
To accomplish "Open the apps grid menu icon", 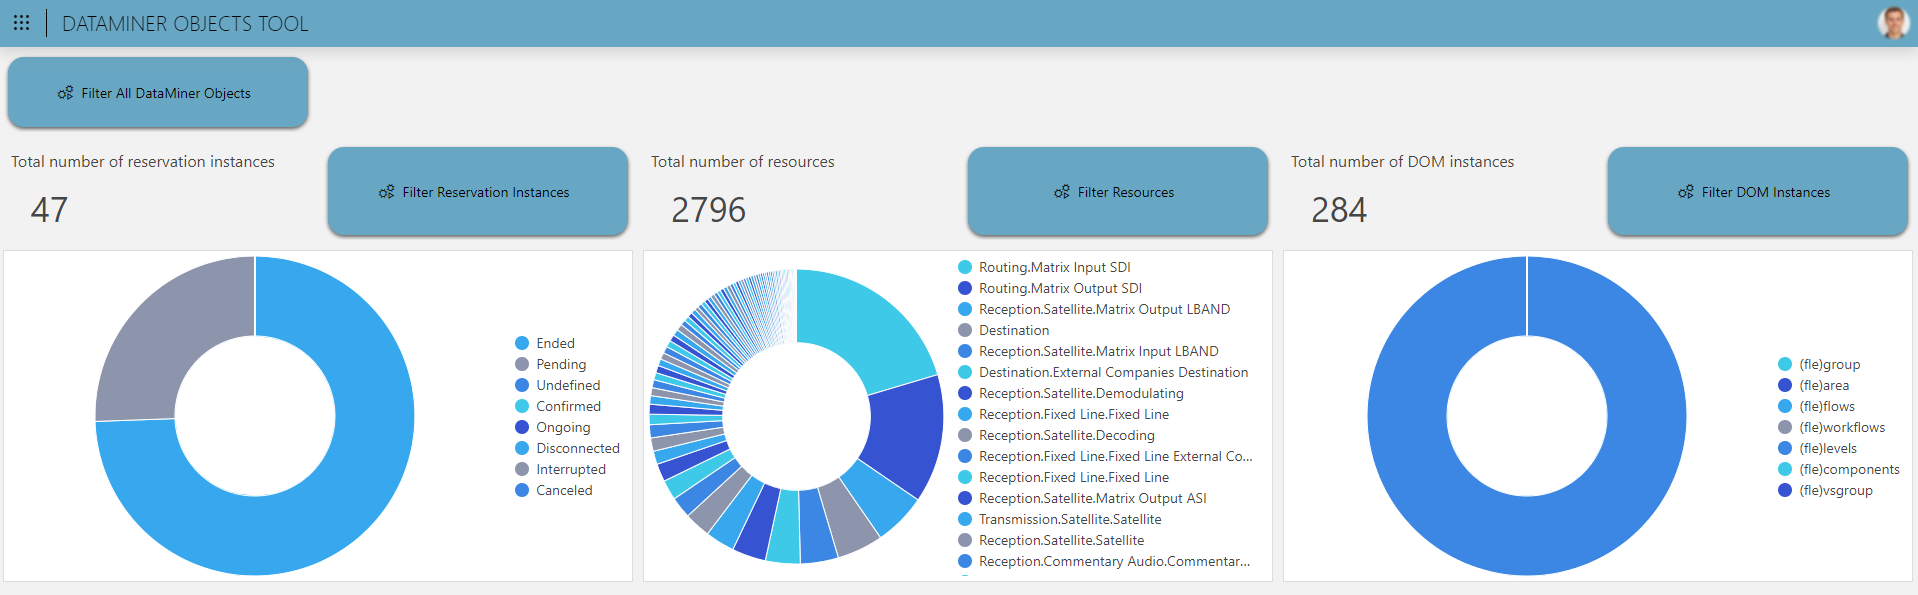I will pos(21,23).
